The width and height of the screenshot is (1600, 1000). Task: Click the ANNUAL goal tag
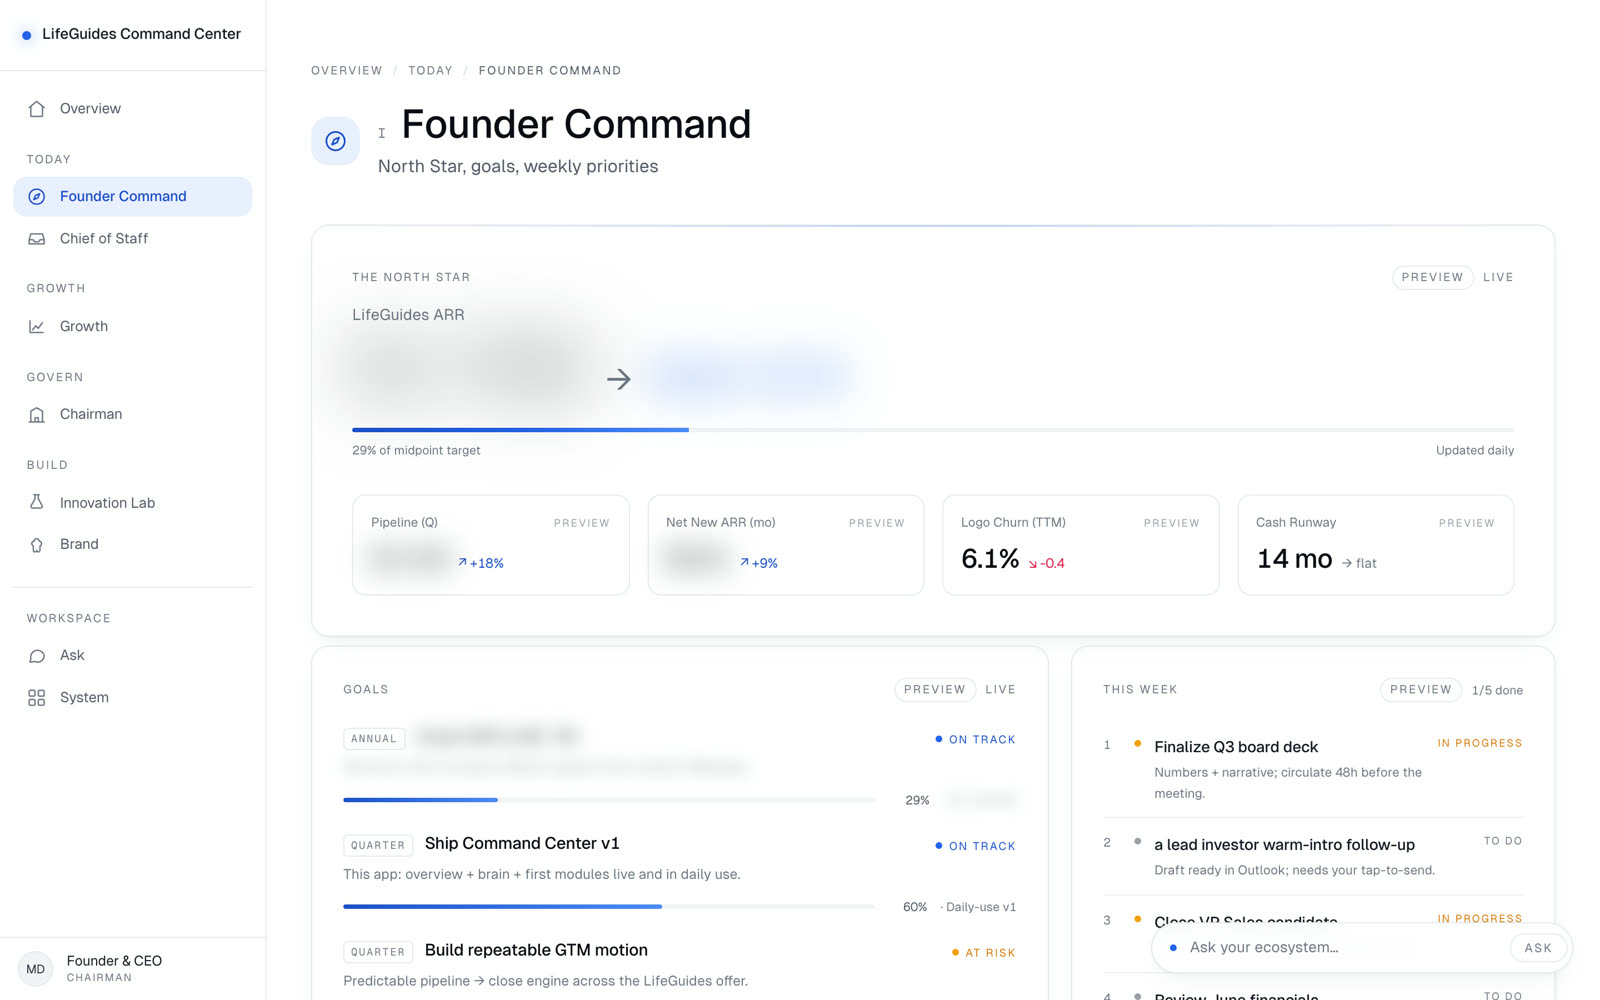click(x=374, y=739)
